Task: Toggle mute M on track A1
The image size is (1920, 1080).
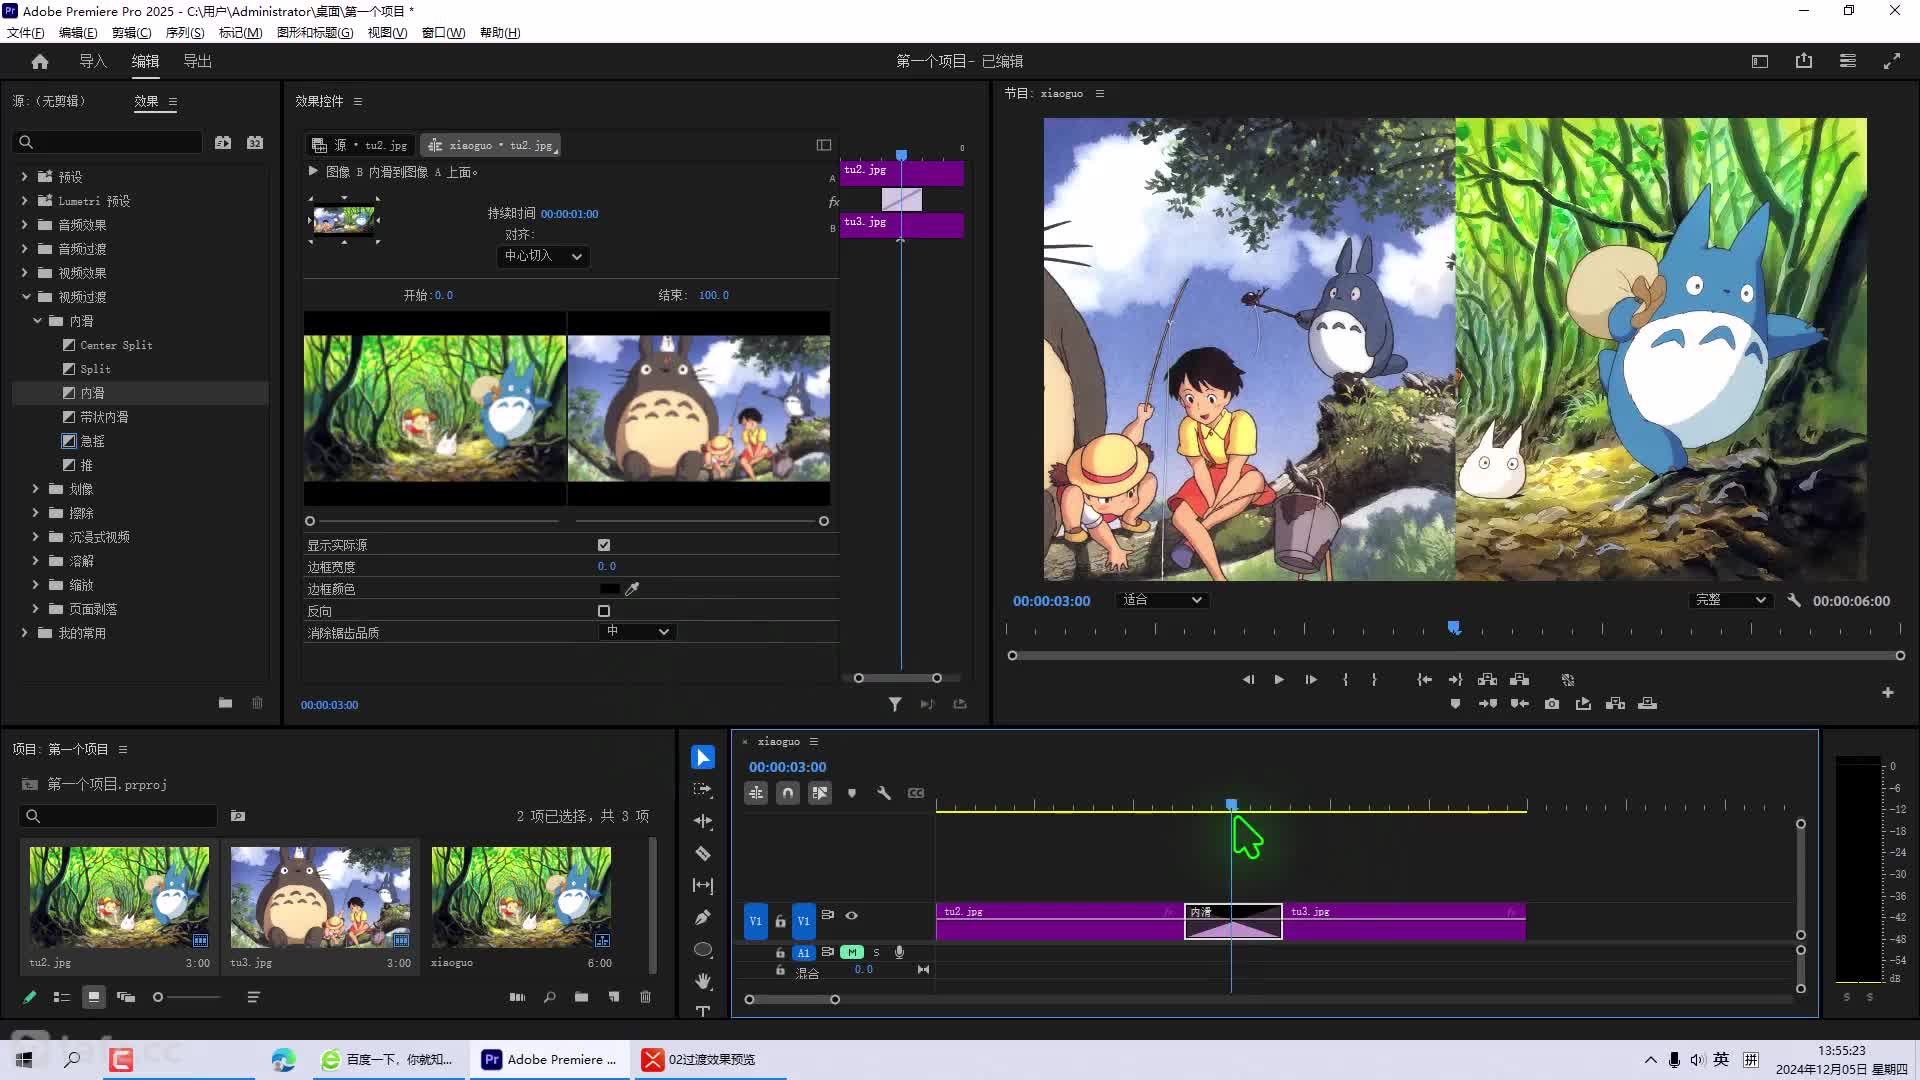Action: pos(852,953)
